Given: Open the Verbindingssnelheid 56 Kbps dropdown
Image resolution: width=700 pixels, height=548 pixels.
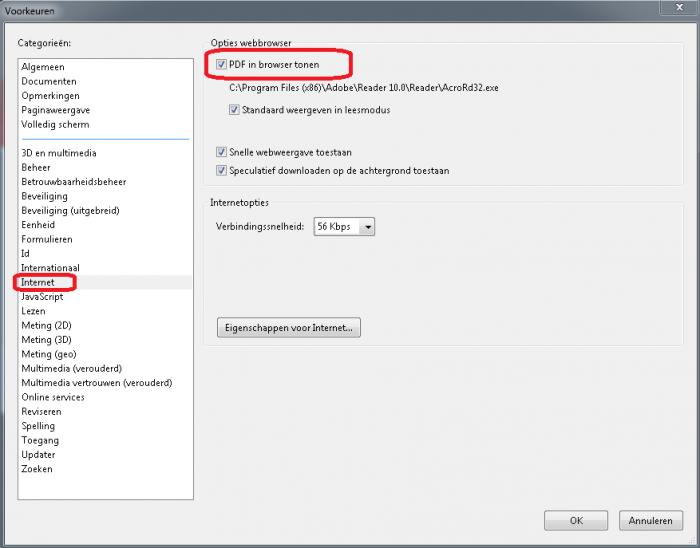Looking at the screenshot, I should [344, 227].
